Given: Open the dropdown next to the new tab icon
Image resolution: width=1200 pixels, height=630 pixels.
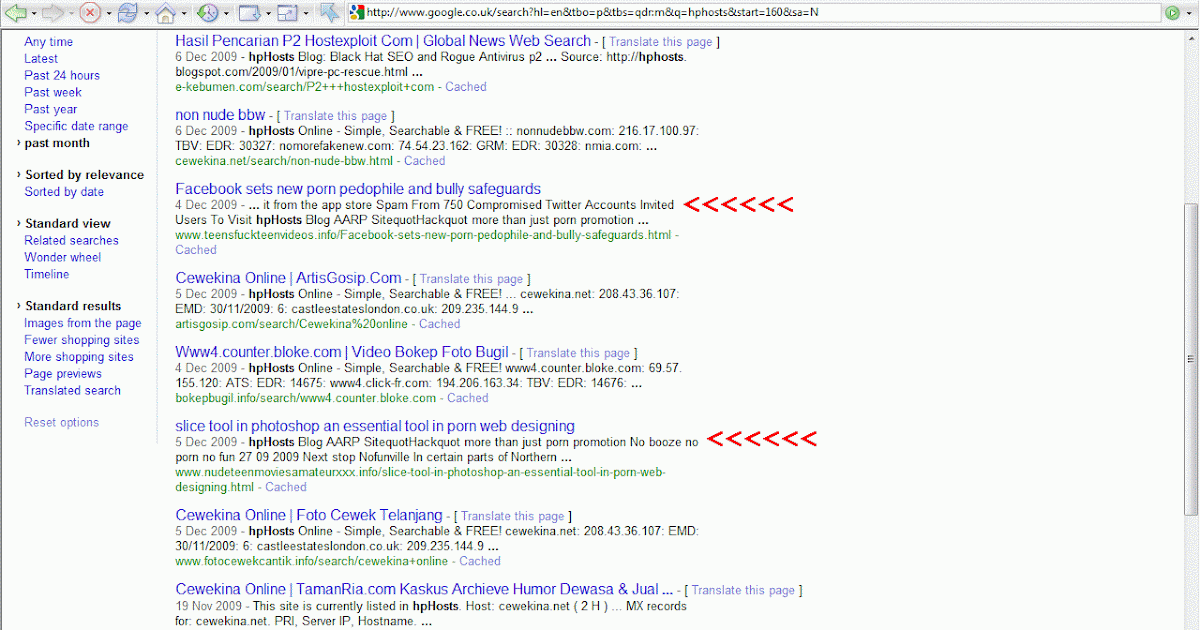Looking at the screenshot, I should point(267,14).
